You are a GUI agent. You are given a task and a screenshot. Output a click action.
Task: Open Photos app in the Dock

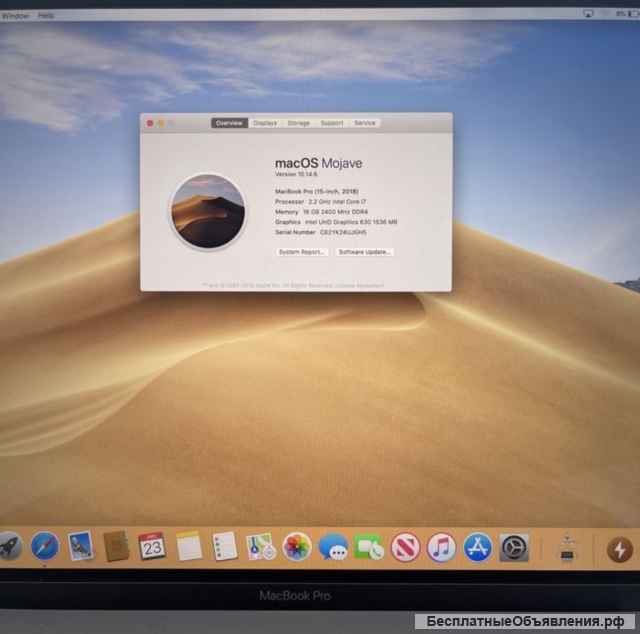coord(297,547)
